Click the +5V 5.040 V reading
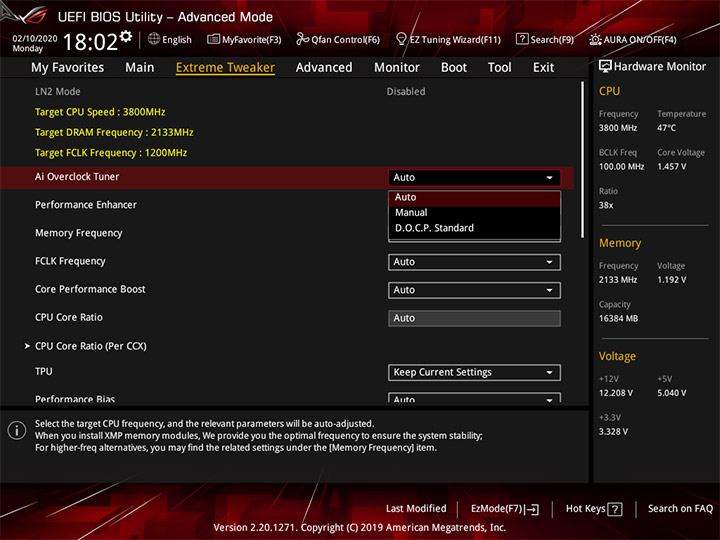 click(672, 393)
